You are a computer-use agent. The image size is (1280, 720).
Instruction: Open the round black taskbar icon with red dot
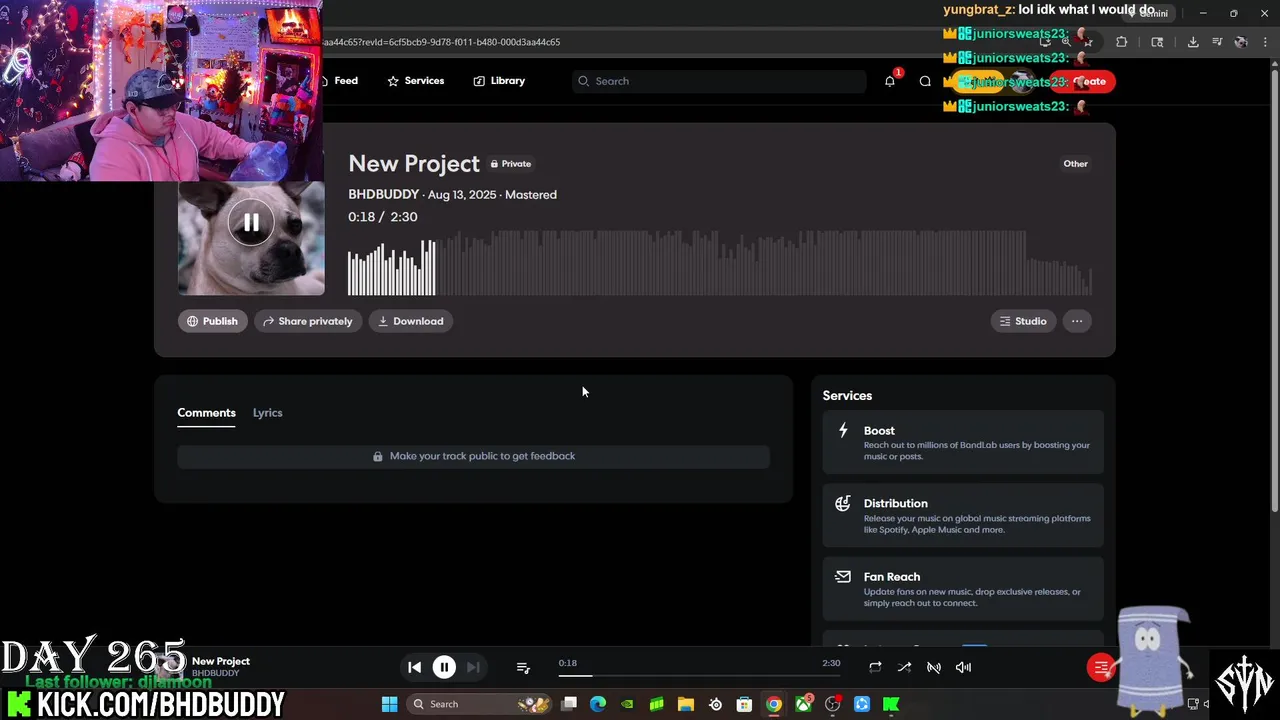coord(832,704)
